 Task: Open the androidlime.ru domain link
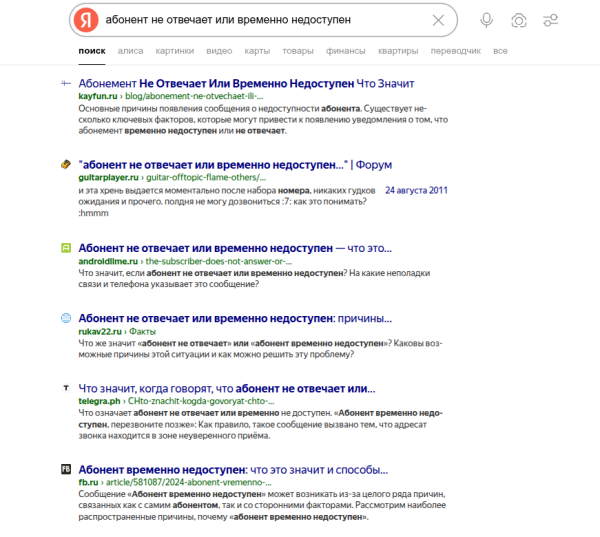[x=108, y=261]
